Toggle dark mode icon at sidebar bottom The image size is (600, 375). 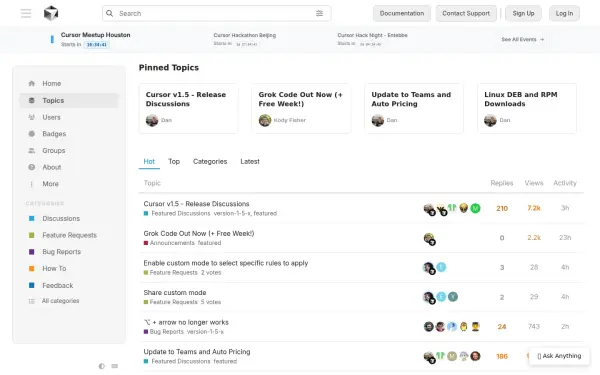click(102, 366)
